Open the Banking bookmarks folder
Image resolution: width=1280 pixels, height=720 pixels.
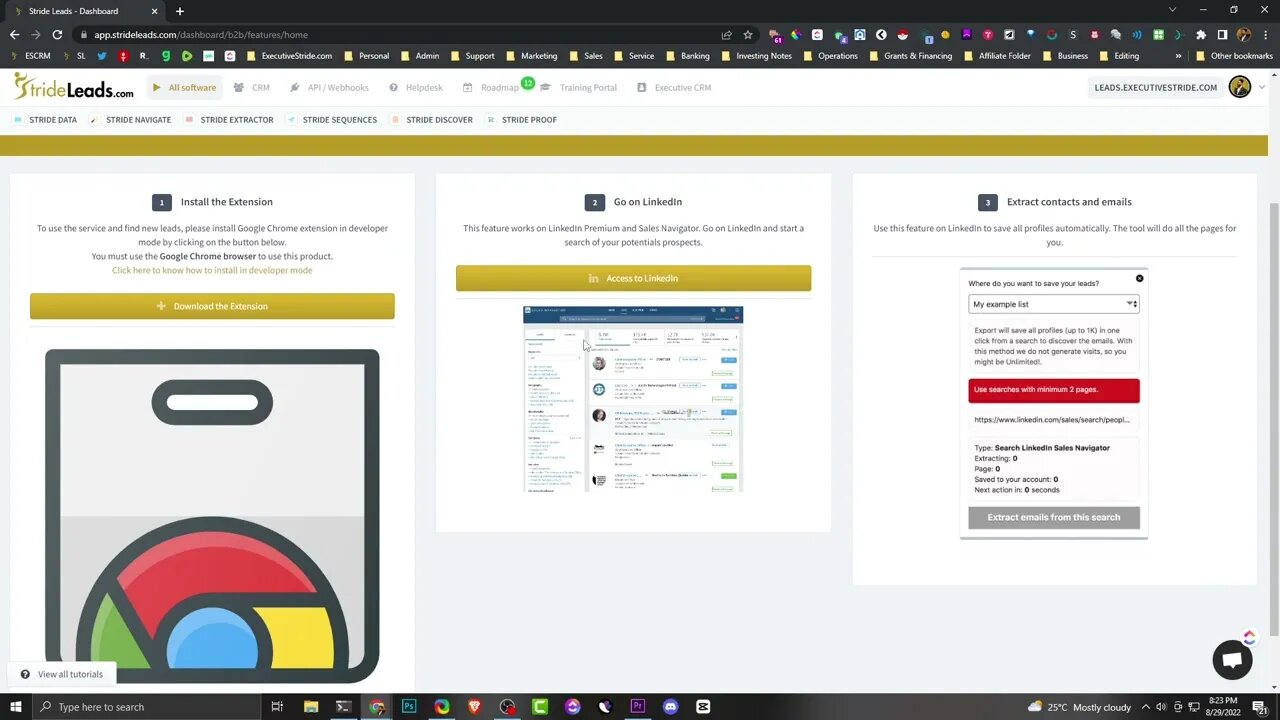[x=687, y=56]
